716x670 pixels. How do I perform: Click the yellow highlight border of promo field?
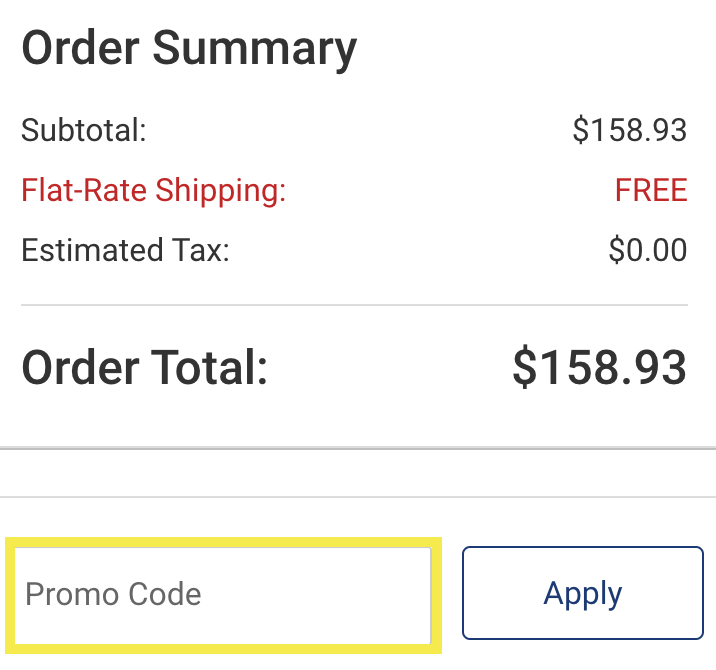click(x=222, y=541)
